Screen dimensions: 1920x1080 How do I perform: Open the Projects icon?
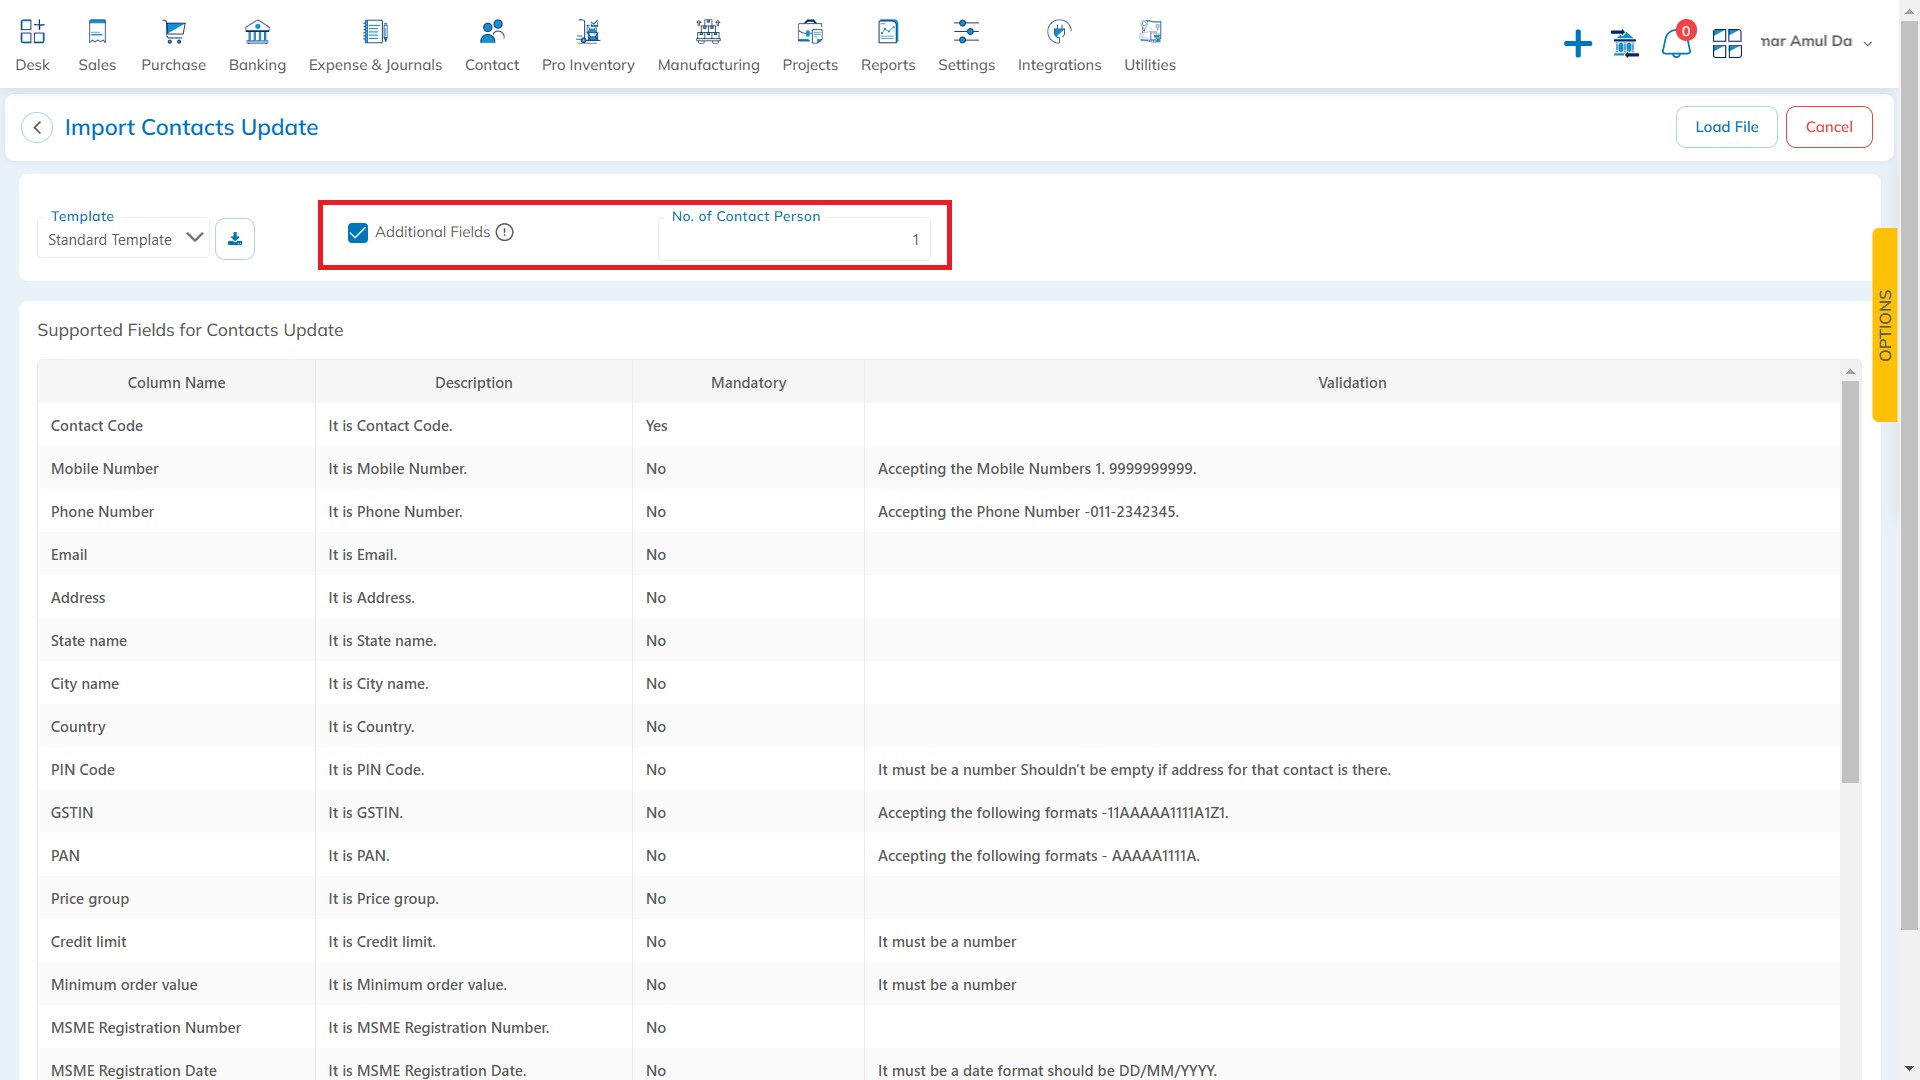click(810, 32)
